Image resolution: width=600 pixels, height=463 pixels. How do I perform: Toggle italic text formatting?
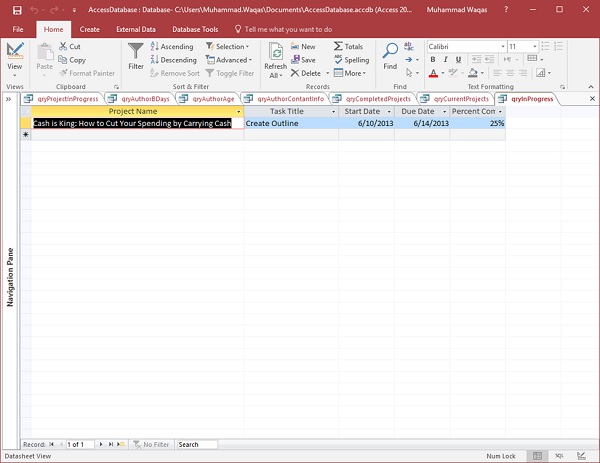coord(446,60)
